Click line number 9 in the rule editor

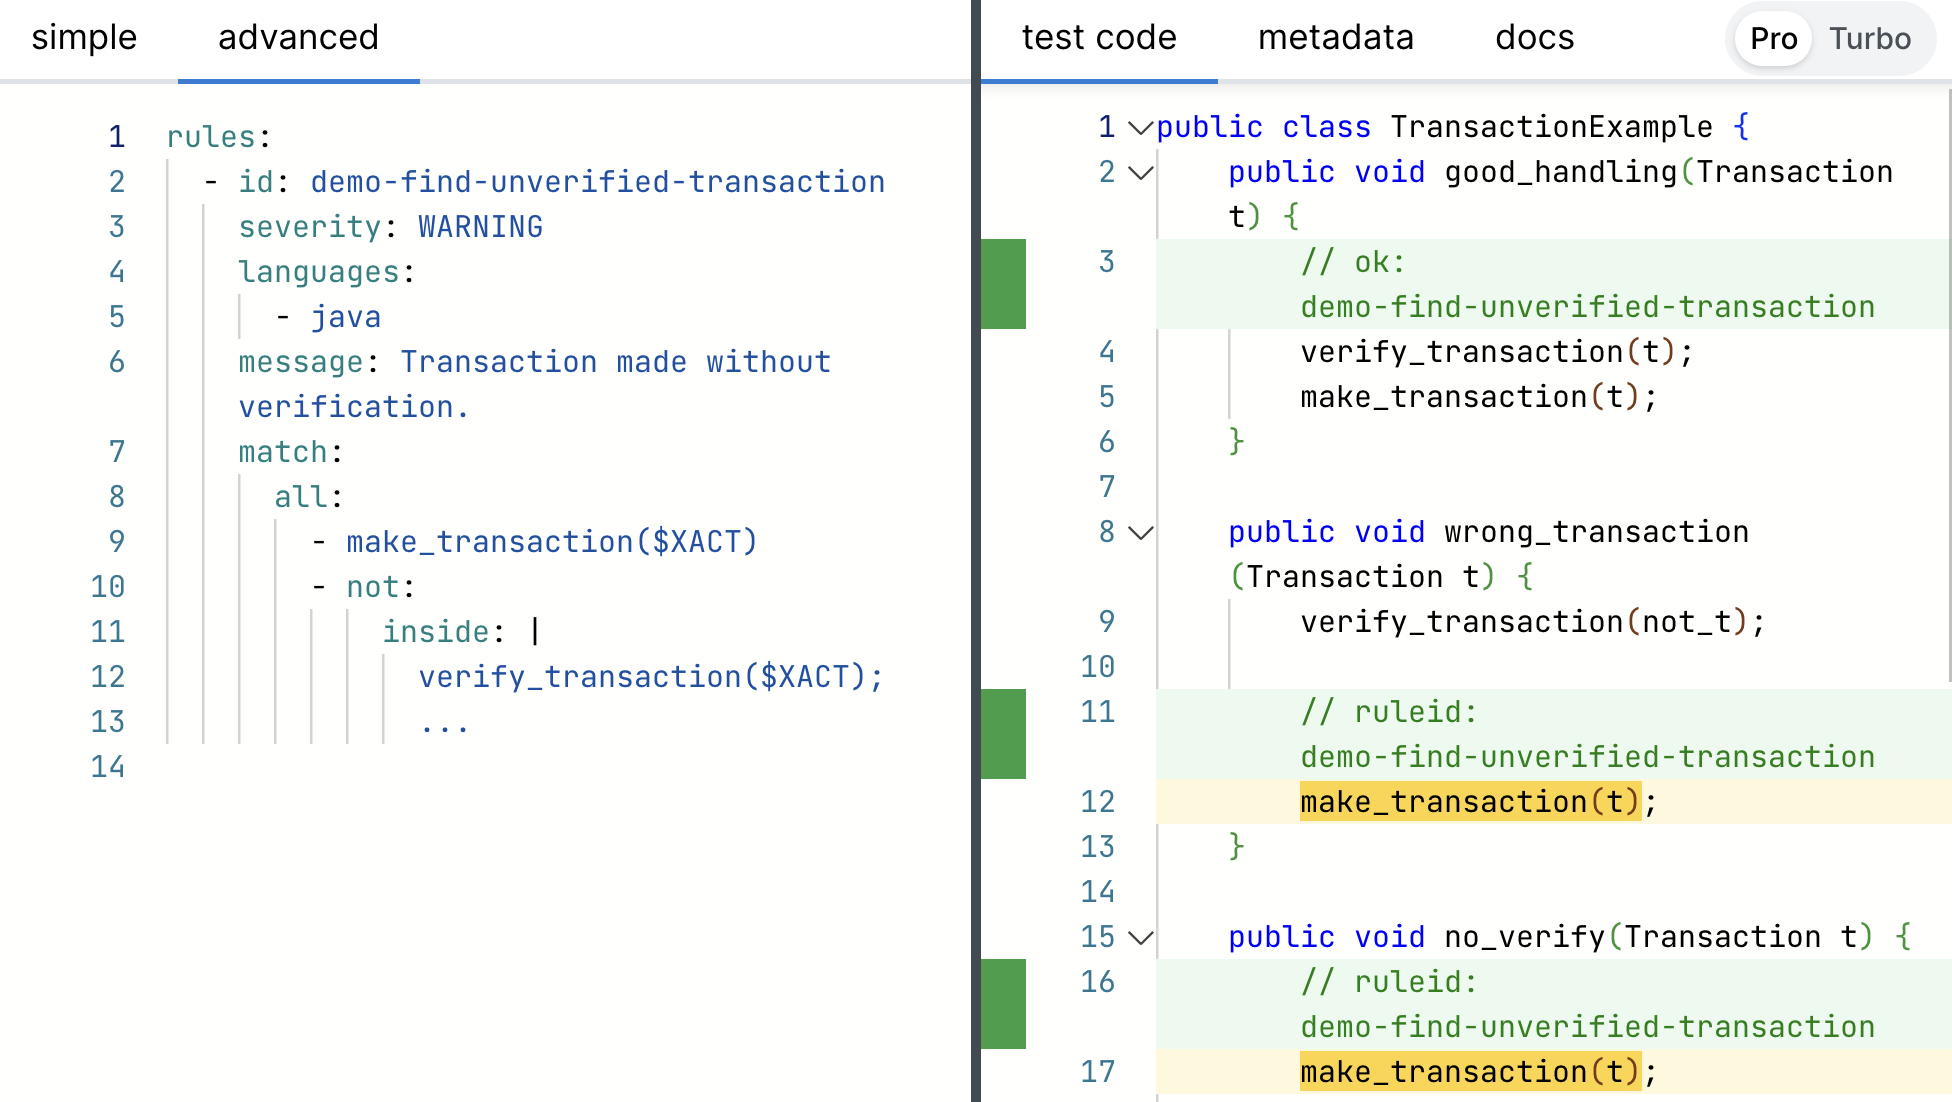(115, 541)
